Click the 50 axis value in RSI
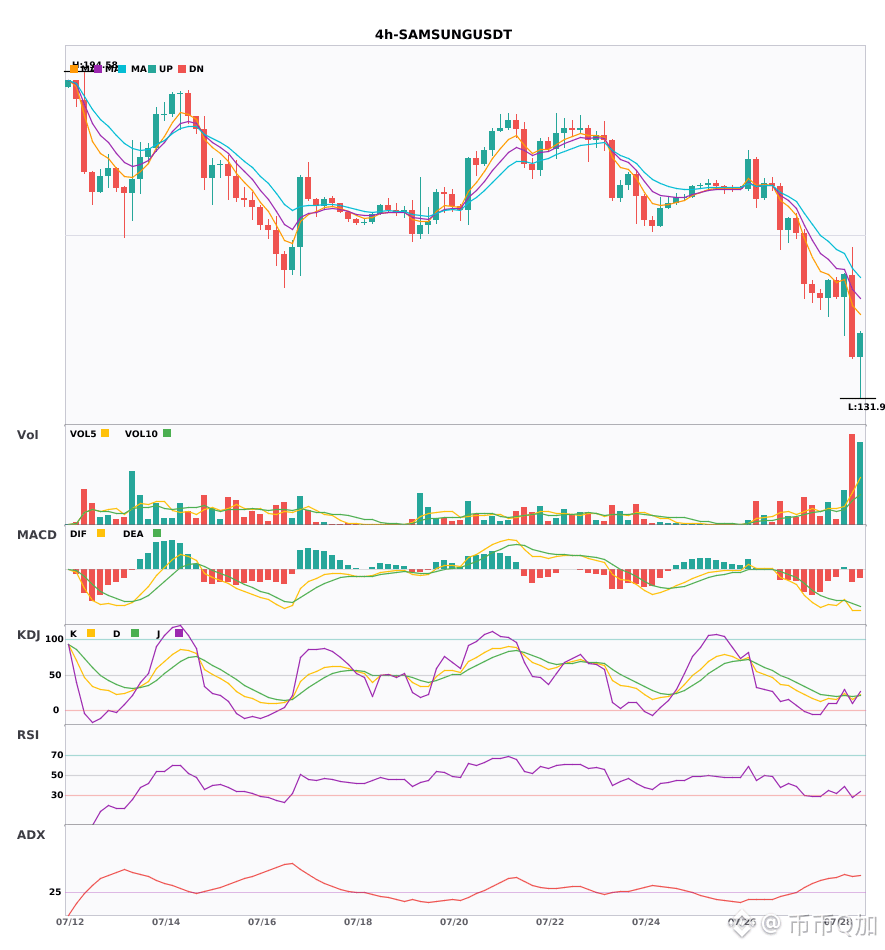 [x=57, y=775]
